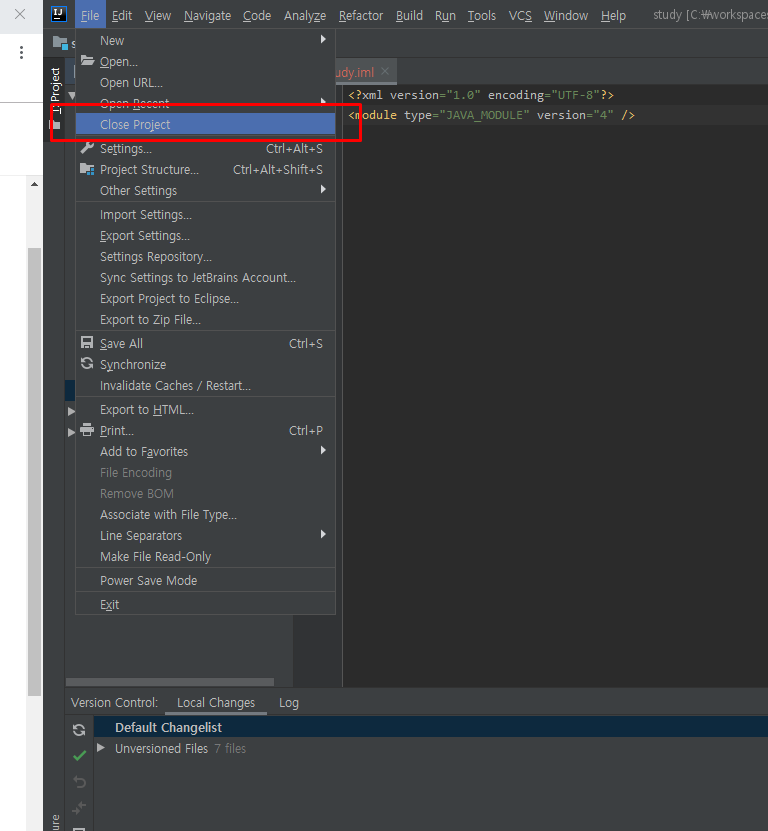Image resolution: width=768 pixels, height=831 pixels.
Task: Expand the Unversioned Files node
Action: [x=101, y=748]
